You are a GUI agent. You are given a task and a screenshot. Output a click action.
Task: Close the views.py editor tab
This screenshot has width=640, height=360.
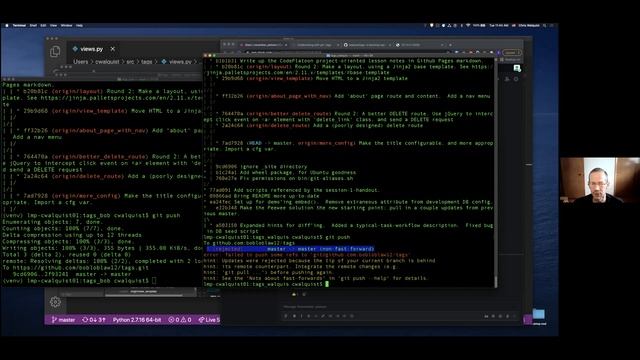[113, 49]
